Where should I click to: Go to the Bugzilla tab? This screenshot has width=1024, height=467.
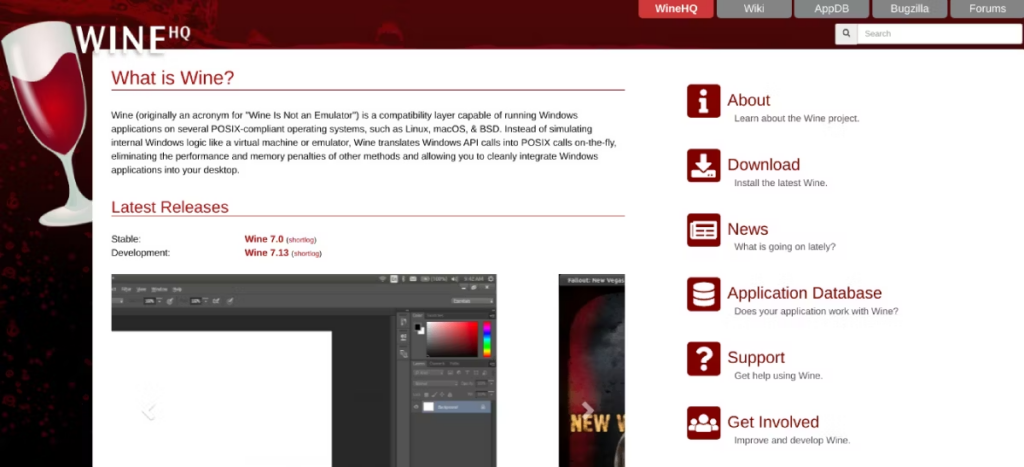[x=909, y=8]
